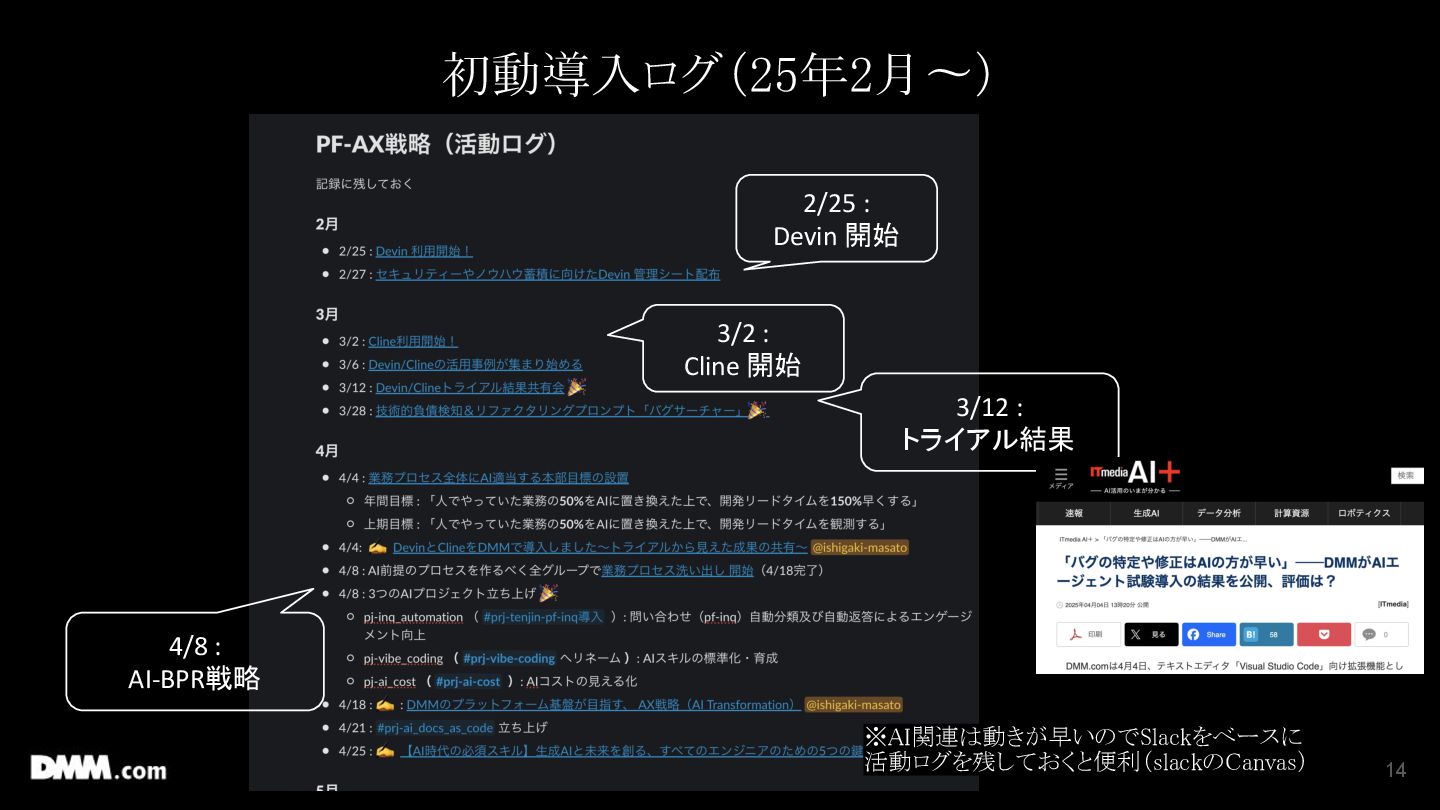Click the pj-vibe_coding item
Image resolution: width=1440 pixels, height=810 pixels.
click(403, 658)
